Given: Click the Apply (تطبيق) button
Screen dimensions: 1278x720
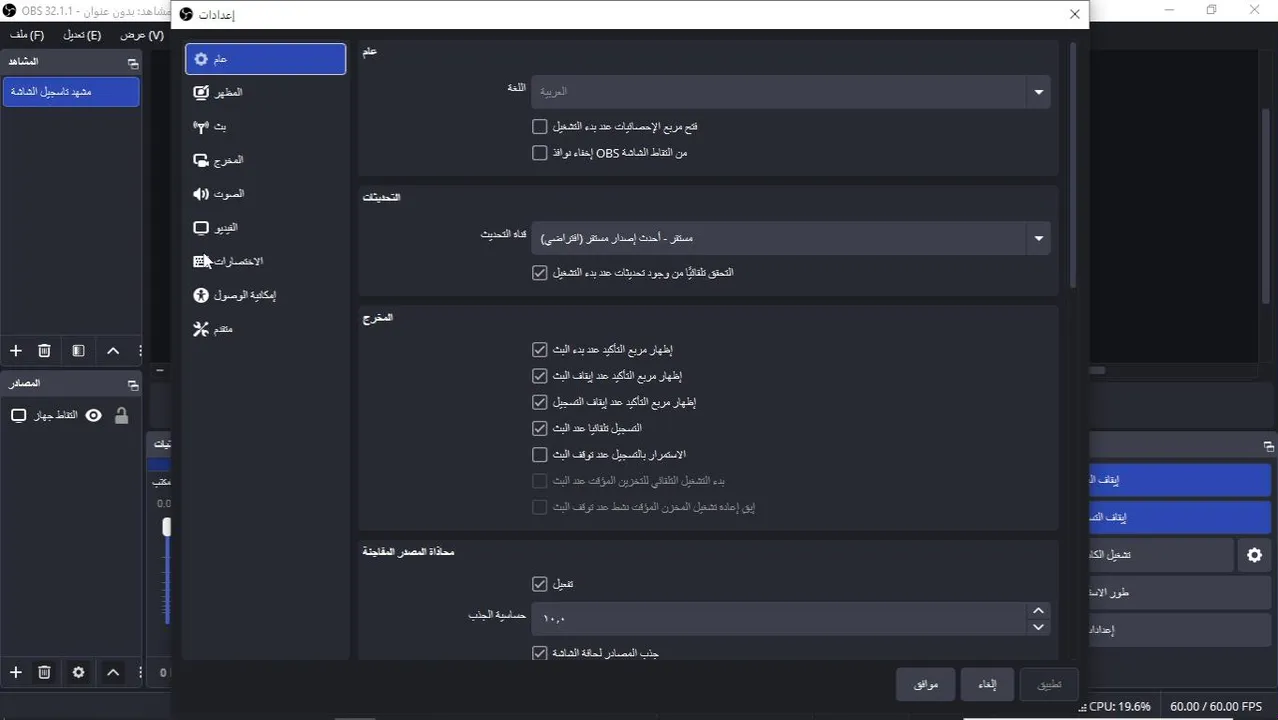Looking at the screenshot, I should tap(1049, 685).
